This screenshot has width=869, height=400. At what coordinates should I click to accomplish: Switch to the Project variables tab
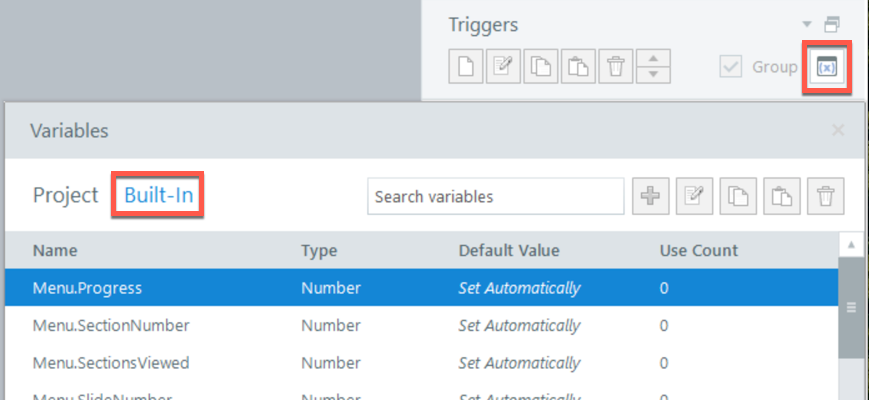(65, 196)
